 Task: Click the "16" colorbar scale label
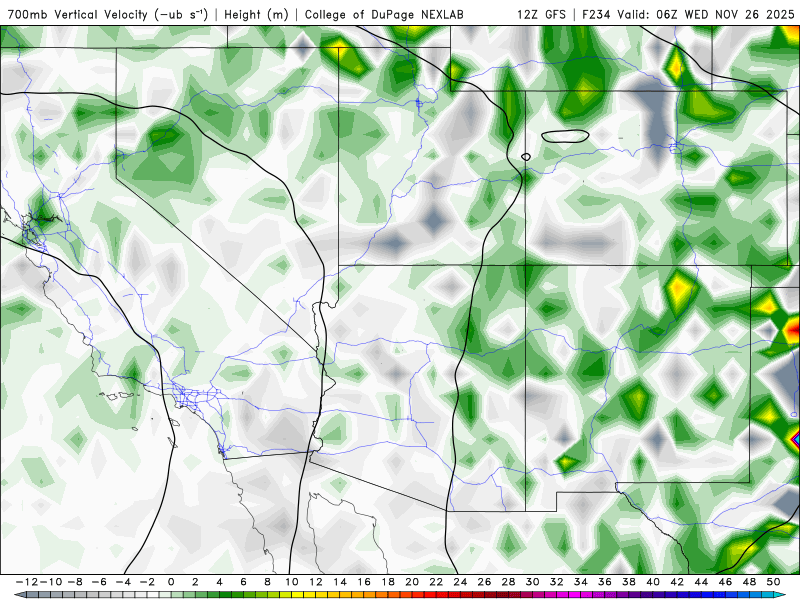[364, 582]
